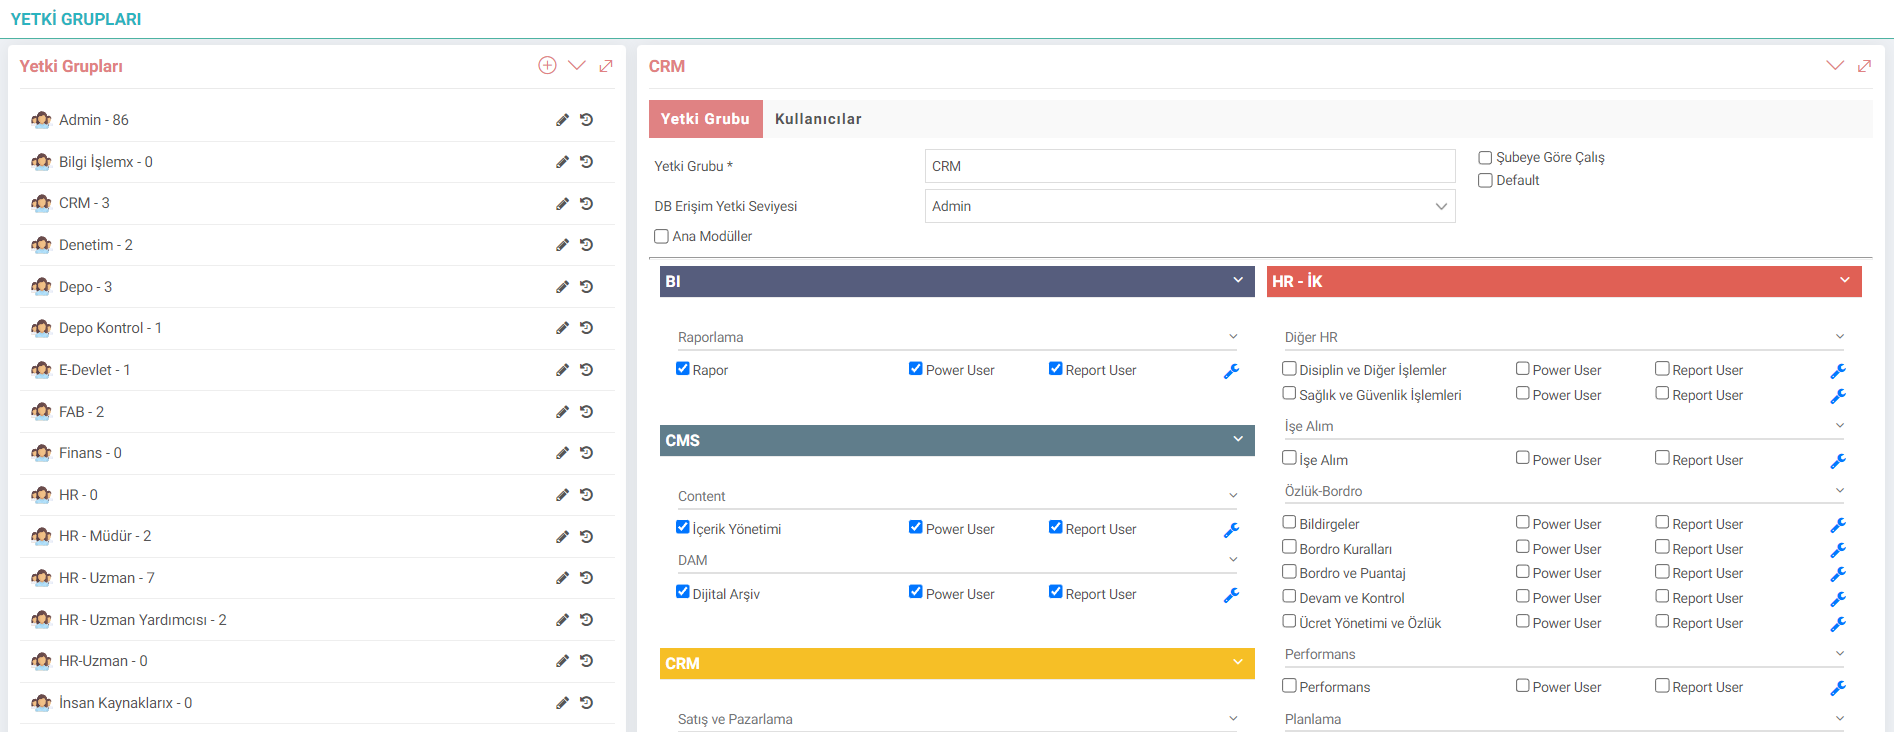
Task: Open wrench settings for Rapor row
Action: (x=1231, y=371)
